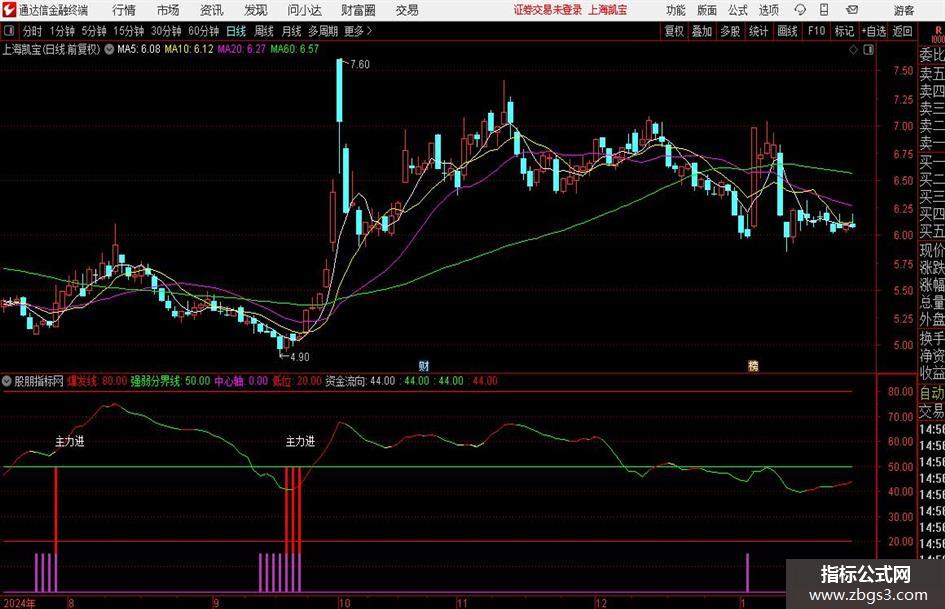
Task: Click the 统计 statistics button
Action: point(758,31)
